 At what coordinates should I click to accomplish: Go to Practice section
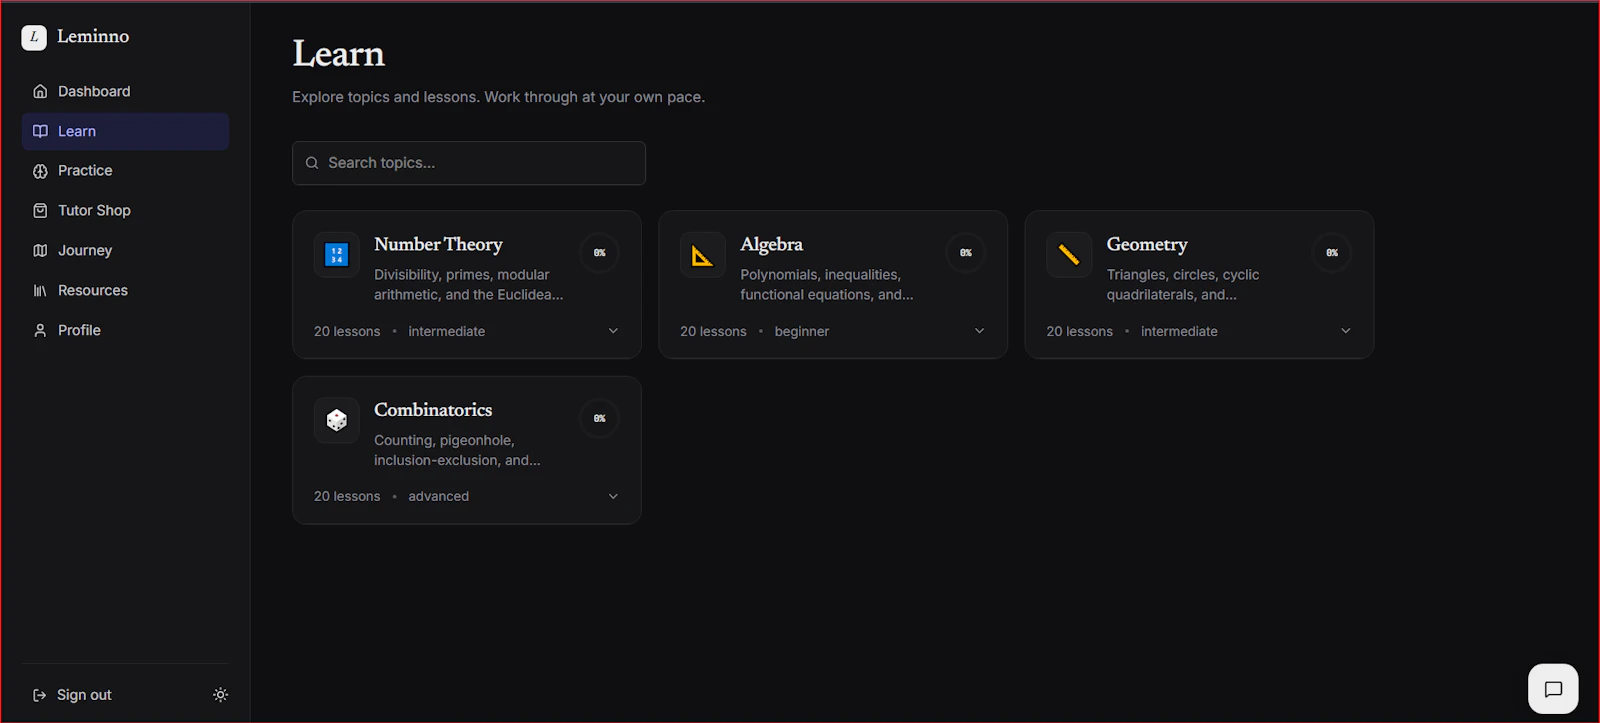tap(125, 171)
